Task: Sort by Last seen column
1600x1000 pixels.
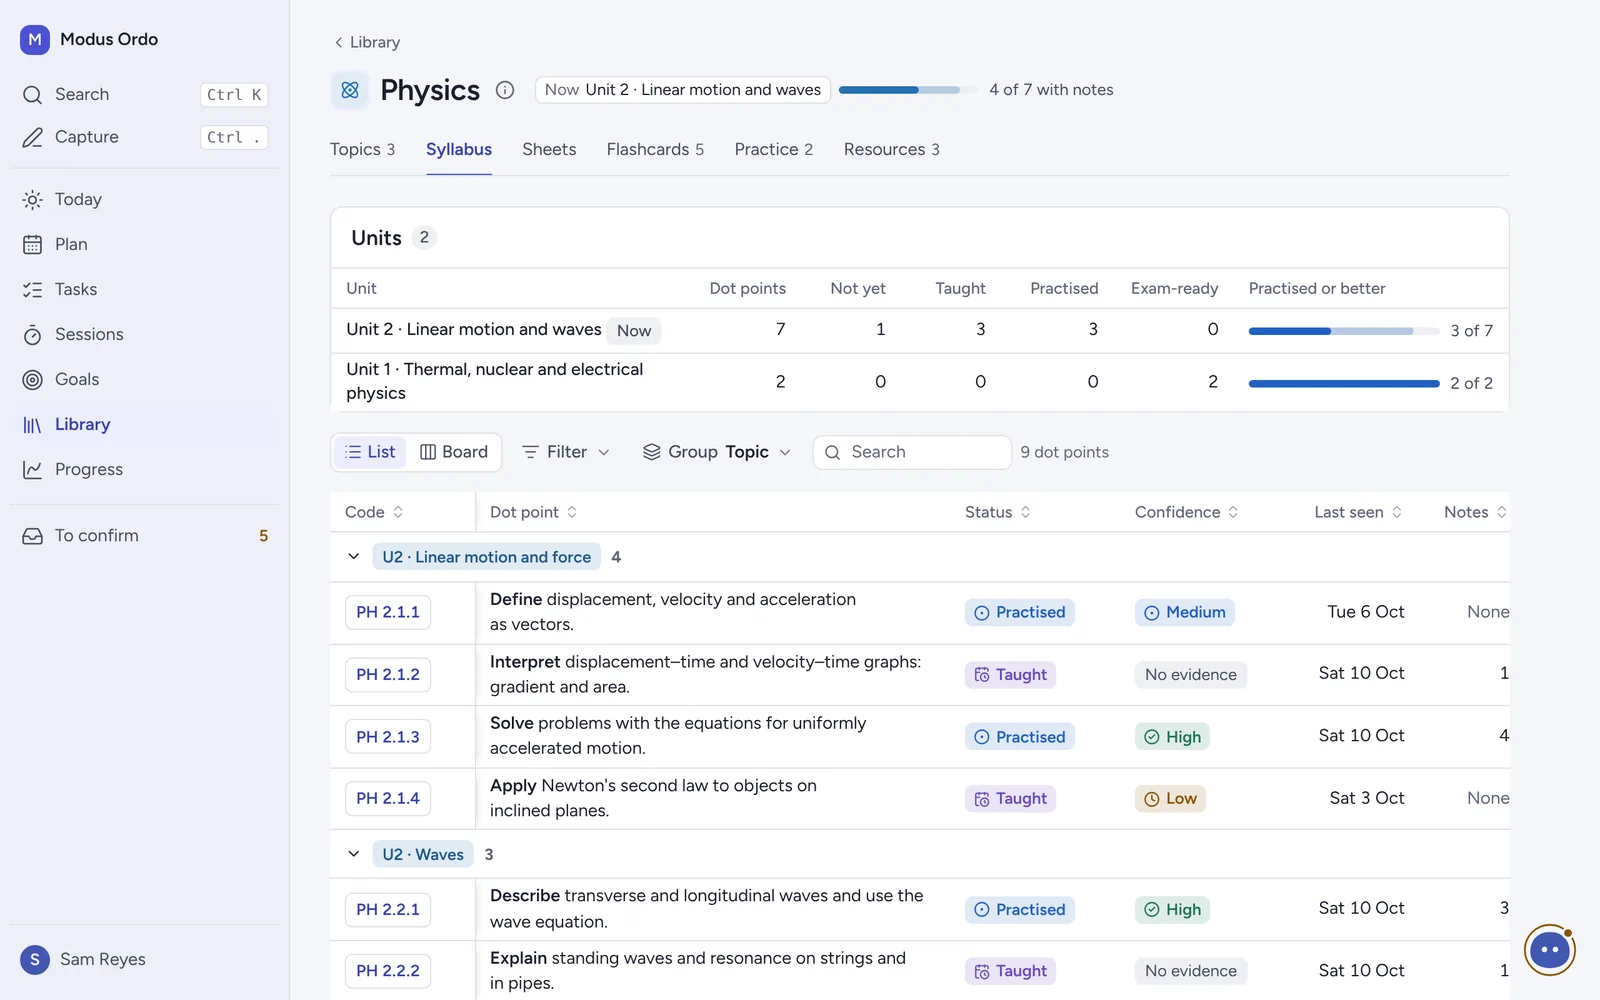Action: 1358,512
